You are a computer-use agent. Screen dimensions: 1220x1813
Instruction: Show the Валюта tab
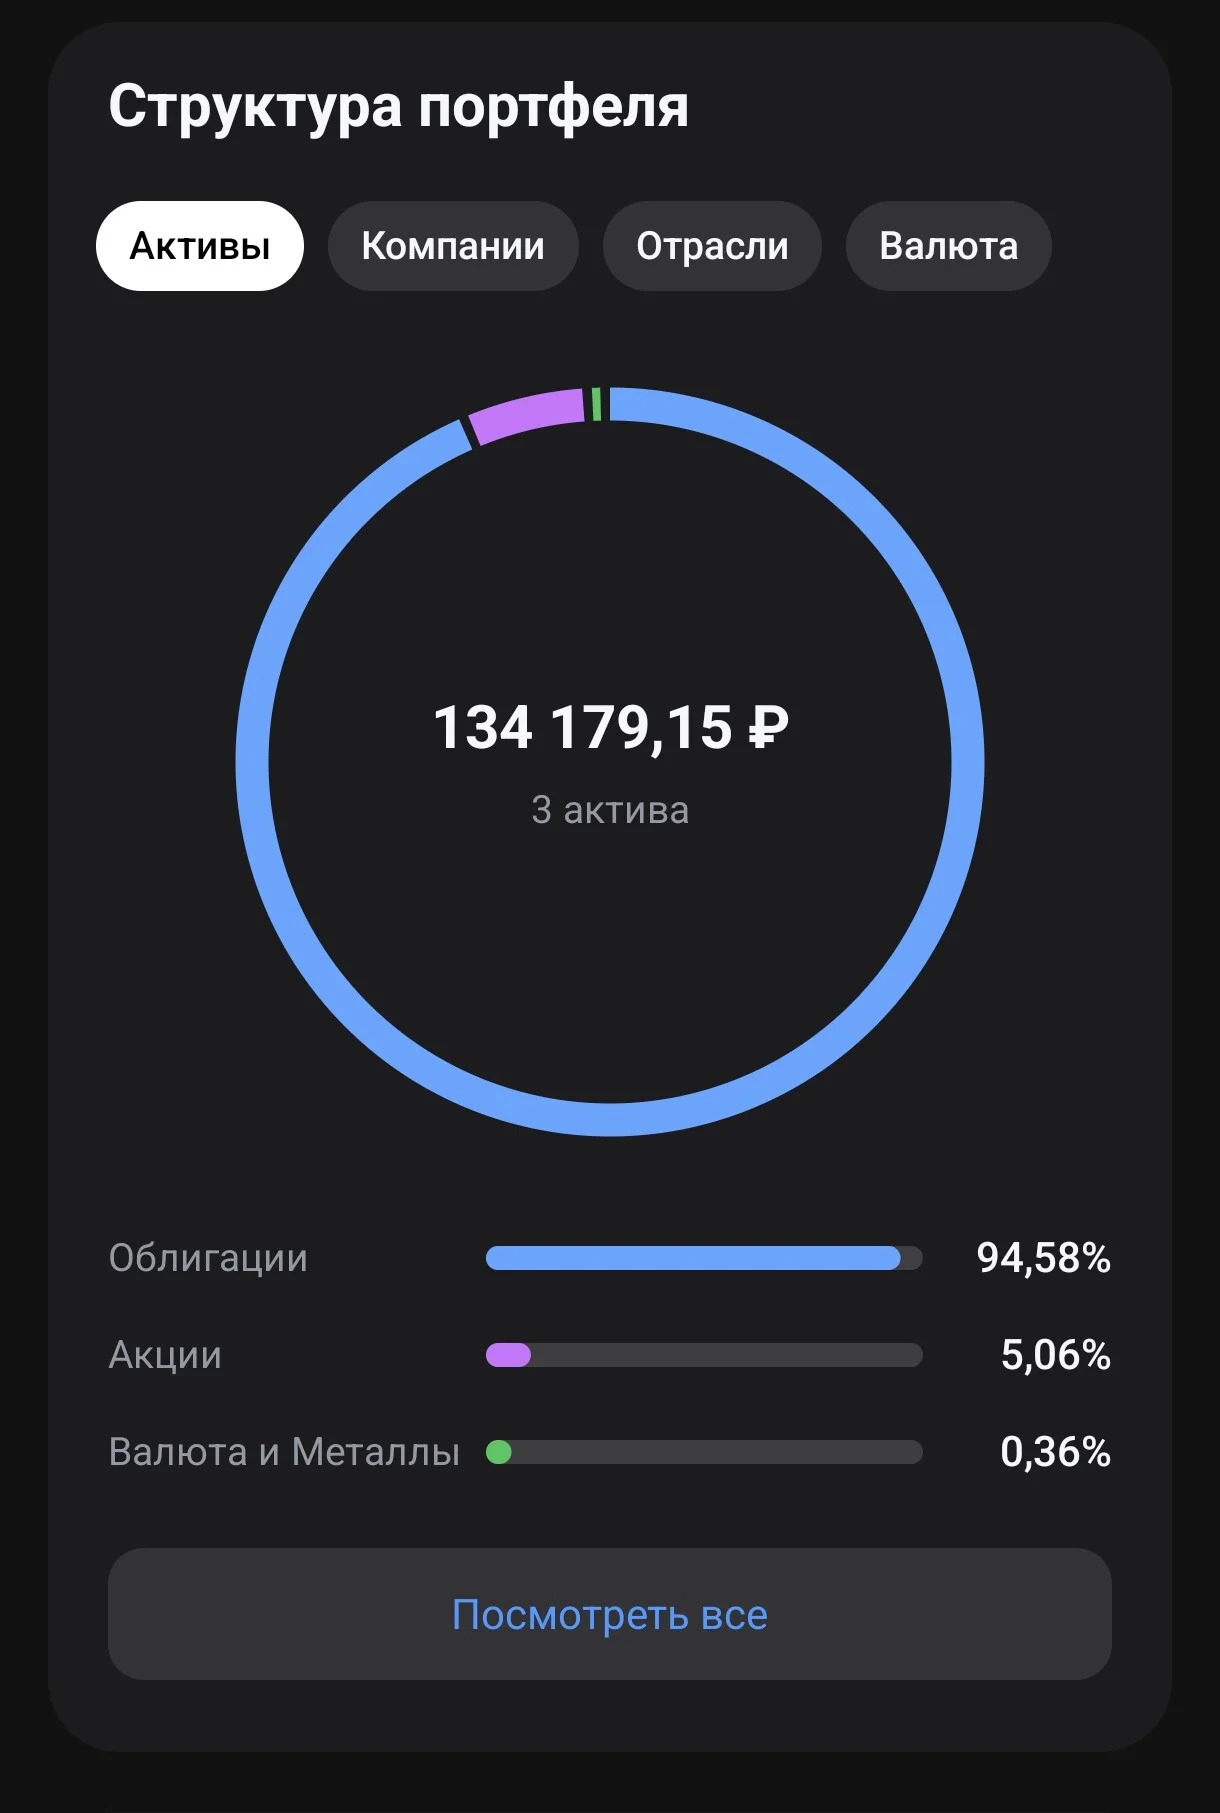point(948,246)
